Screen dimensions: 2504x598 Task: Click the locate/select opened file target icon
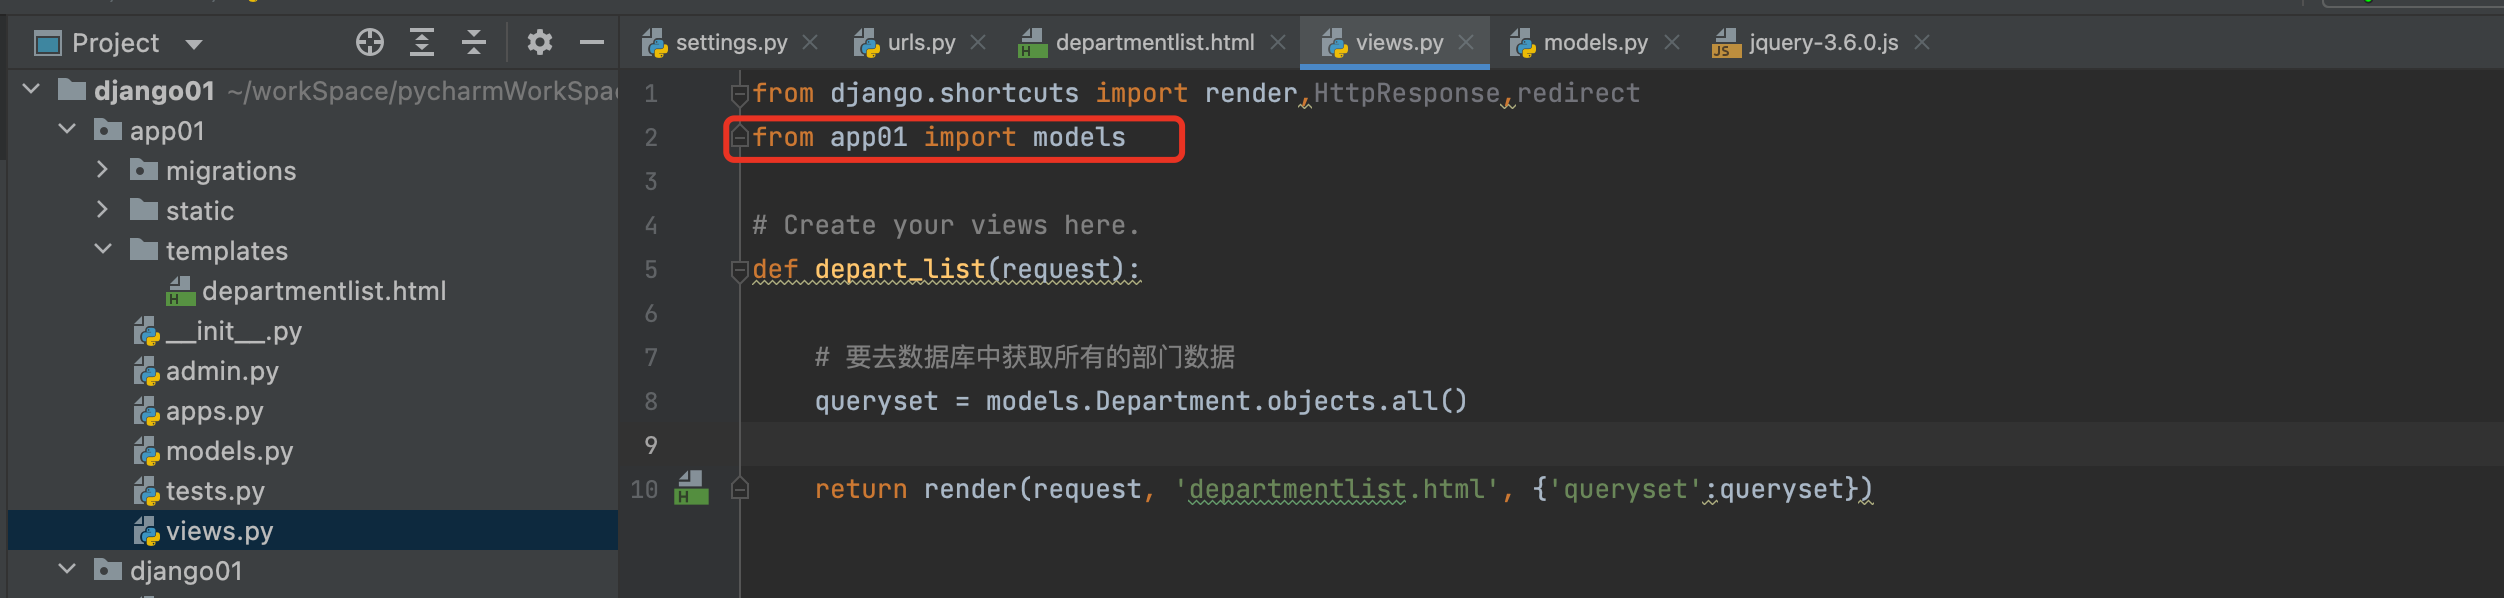tap(369, 42)
